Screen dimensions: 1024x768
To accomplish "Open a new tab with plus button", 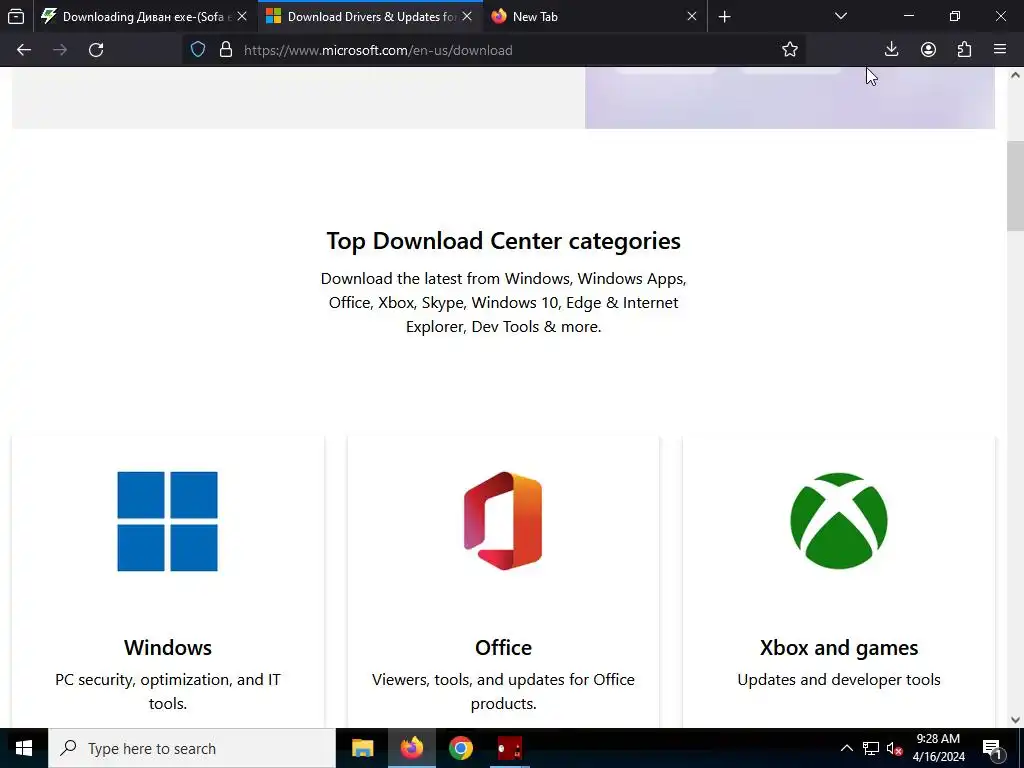I will click(x=724, y=16).
